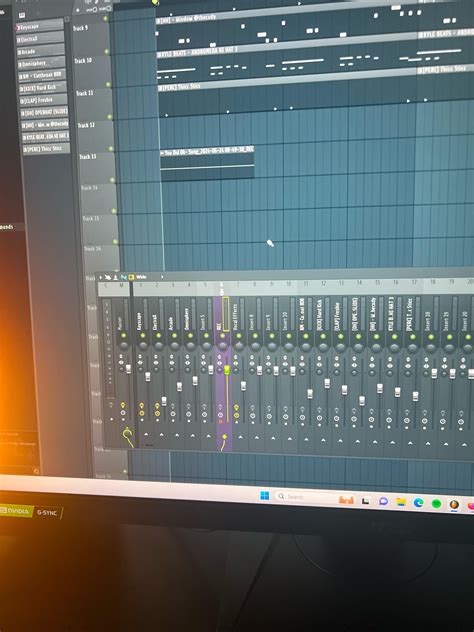Click the Master track pan knob
This screenshot has height=632, width=474.
[123, 345]
